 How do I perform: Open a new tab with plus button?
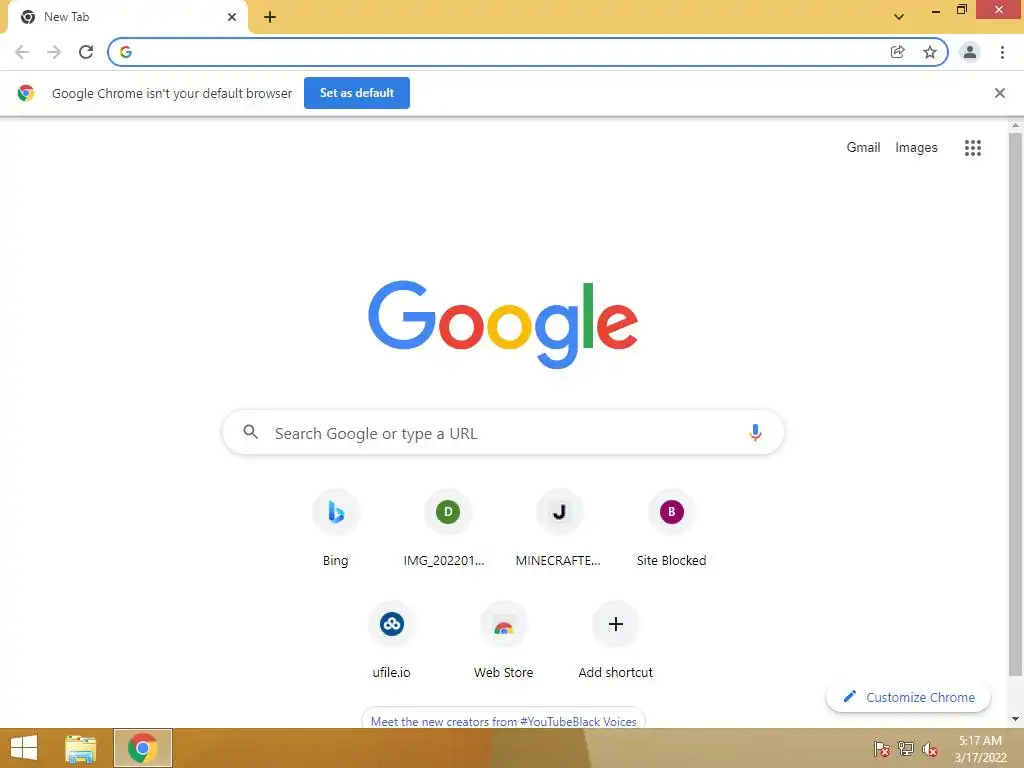click(270, 17)
